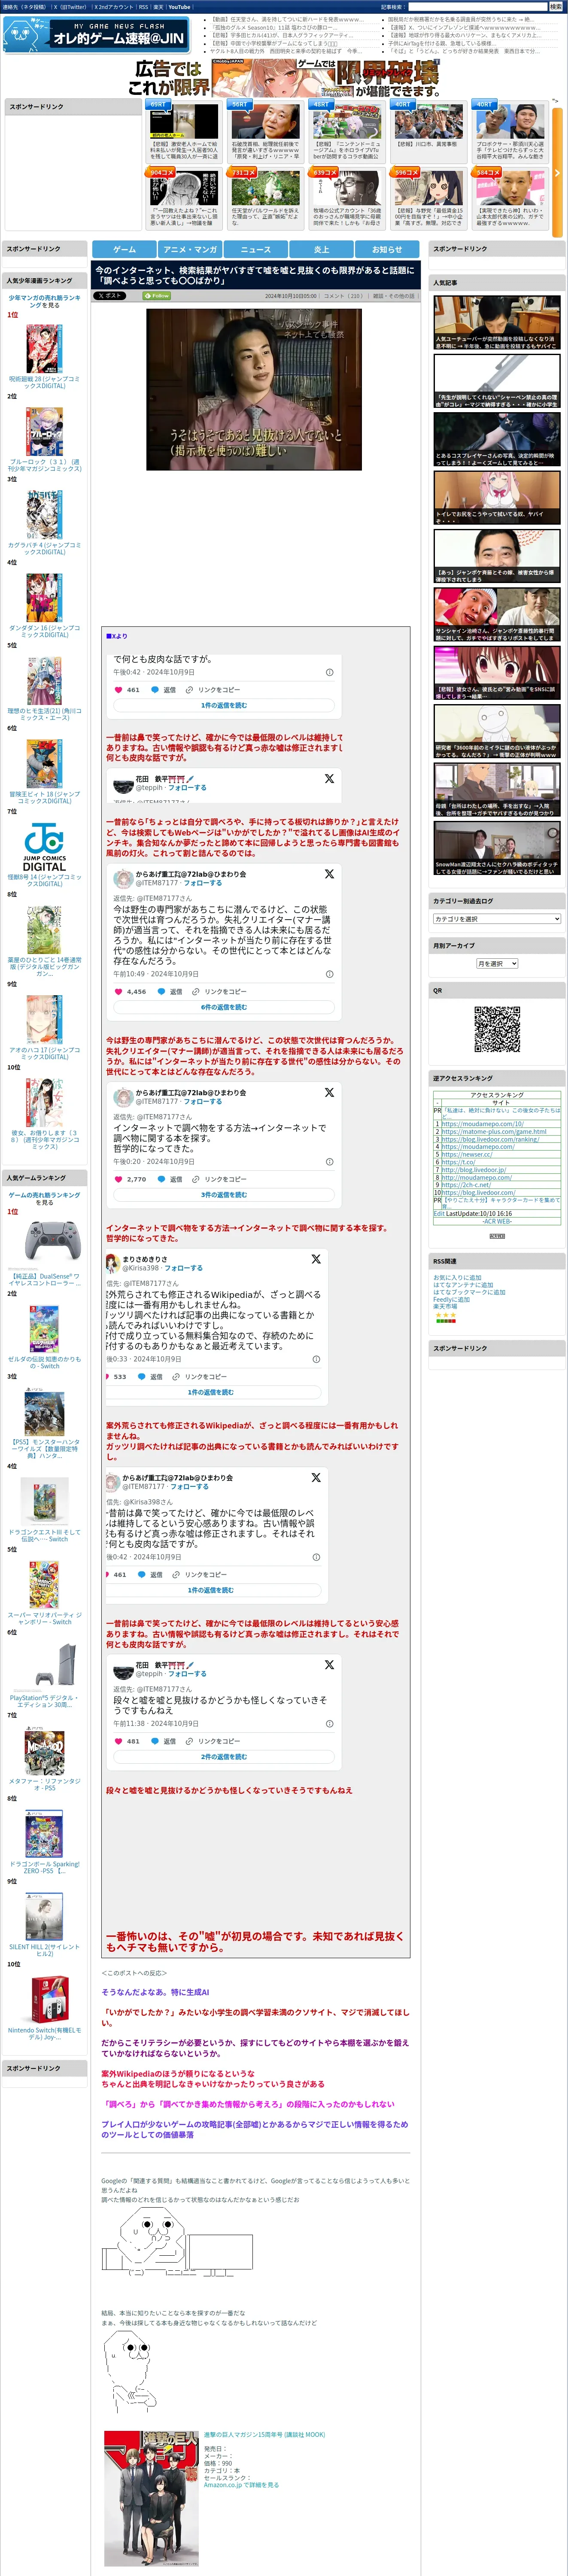Open the ニュース category tab
The width and height of the screenshot is (568, 2576).
click(256, 249)
